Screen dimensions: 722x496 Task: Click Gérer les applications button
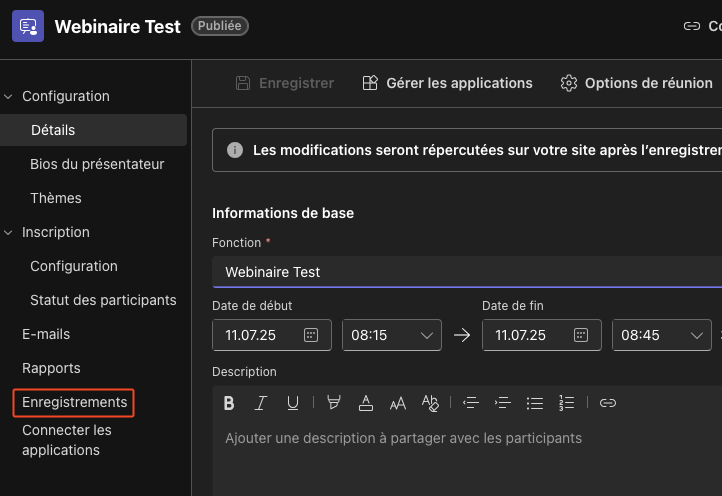click(x=447, y=83)
